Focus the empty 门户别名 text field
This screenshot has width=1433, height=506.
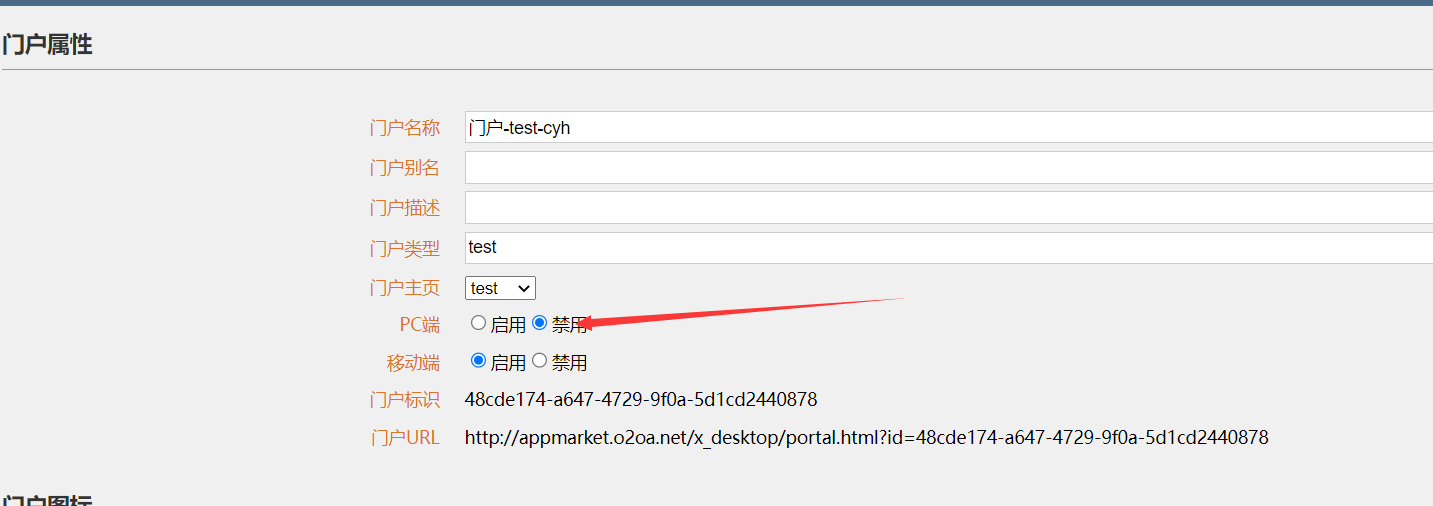point(948,168)
